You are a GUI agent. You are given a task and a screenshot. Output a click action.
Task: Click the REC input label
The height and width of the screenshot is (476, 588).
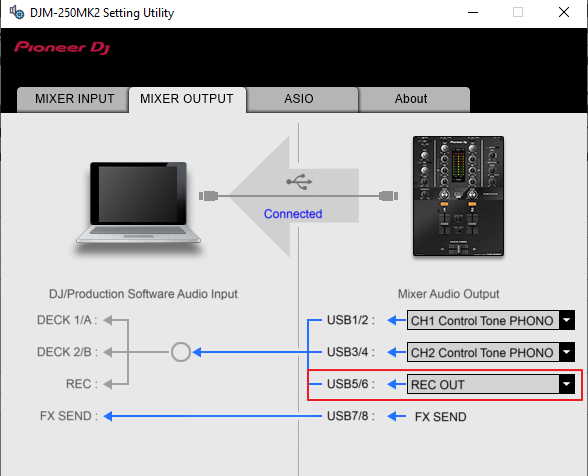point(81,384)
